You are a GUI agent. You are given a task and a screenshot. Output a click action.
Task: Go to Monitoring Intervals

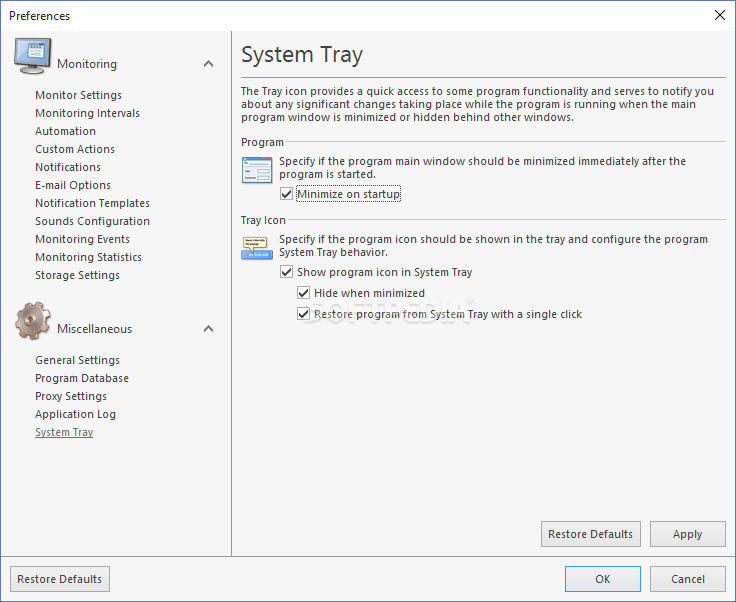pyautogui.click(x=87, y=113)
